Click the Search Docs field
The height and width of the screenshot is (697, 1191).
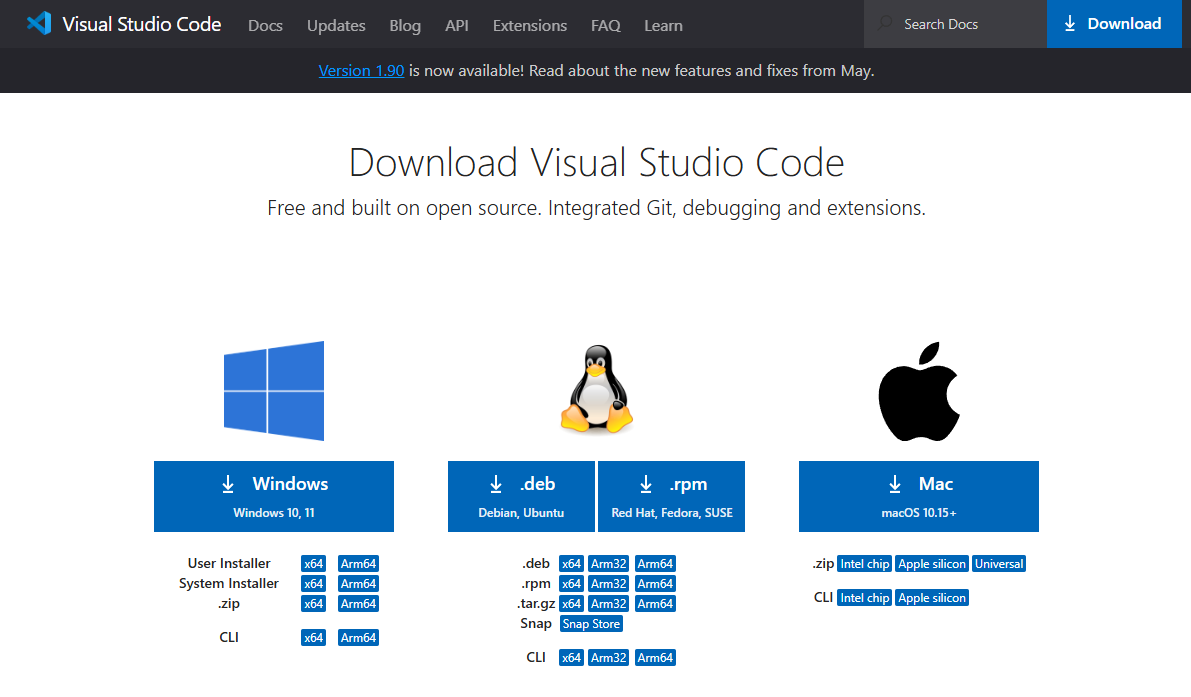click(955, 24)
